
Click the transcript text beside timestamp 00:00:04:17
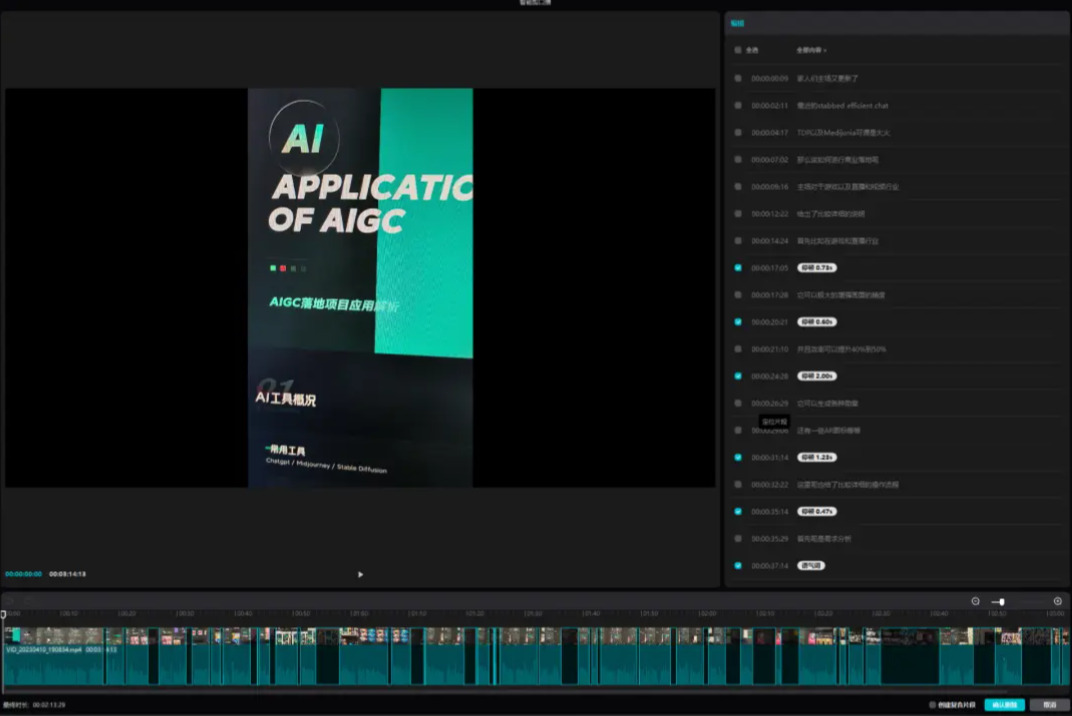click(843, 132)
